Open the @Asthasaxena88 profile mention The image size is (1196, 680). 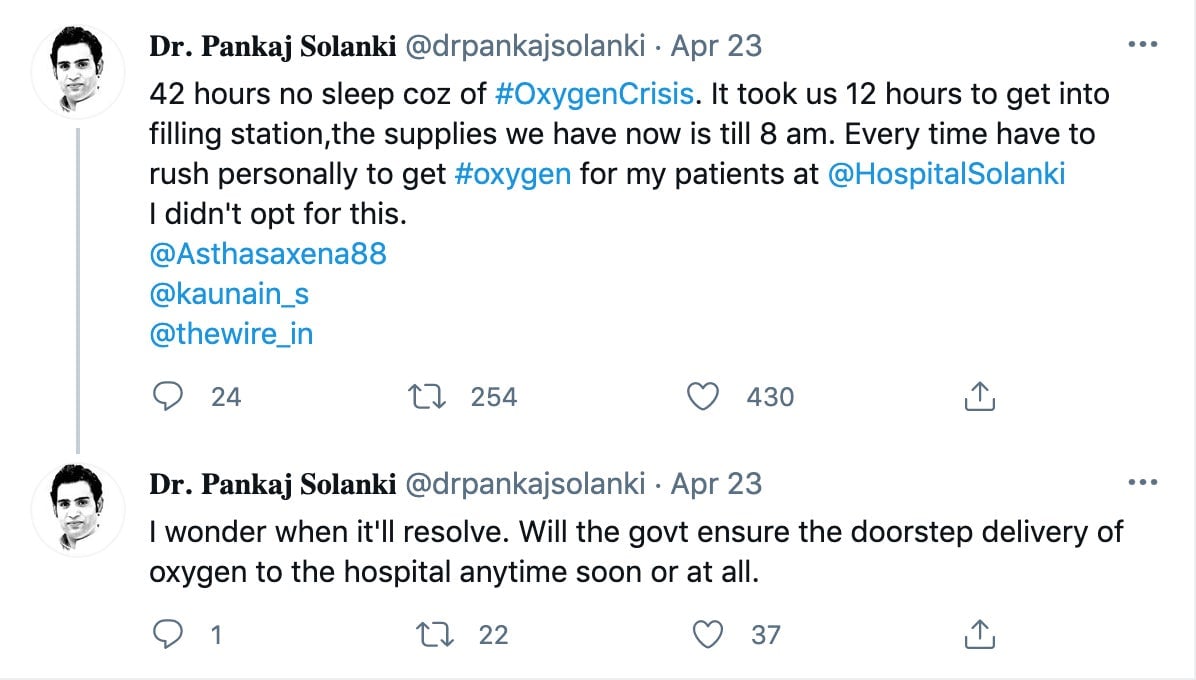(268, 254)
